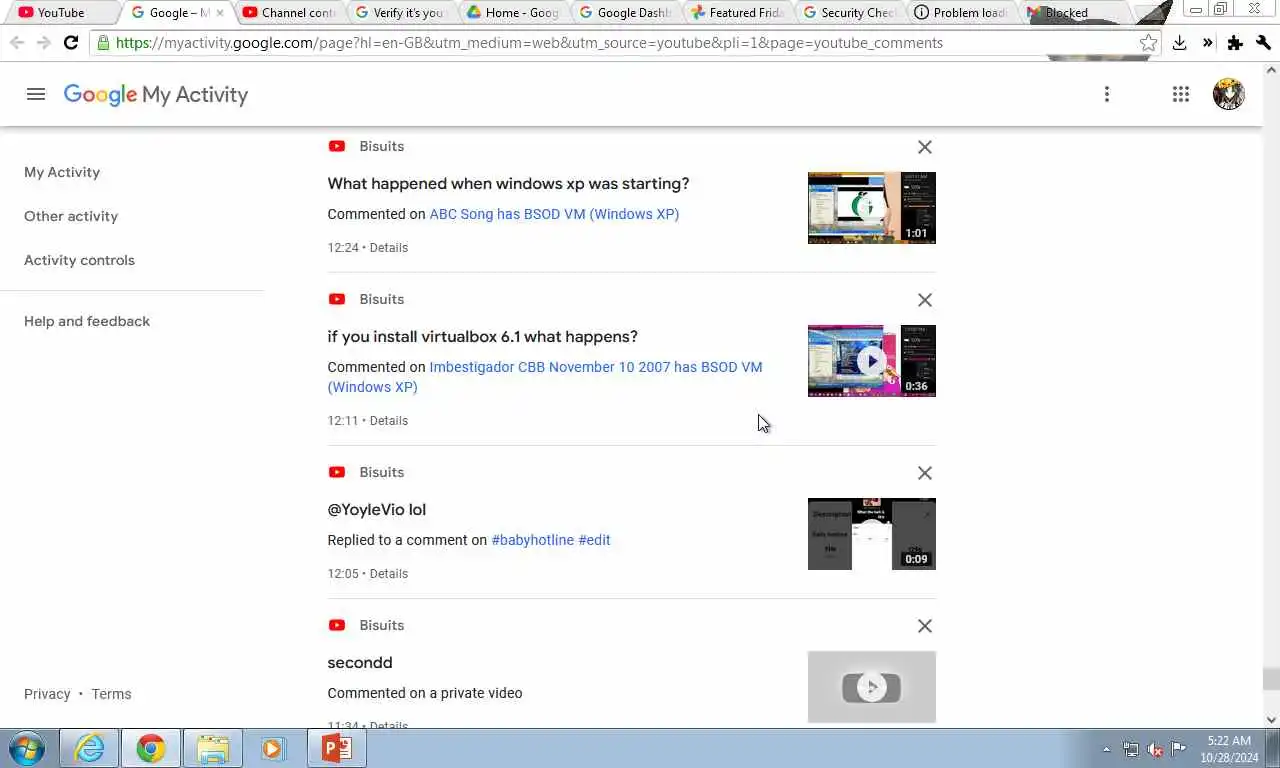The height and width of the screenshot is (768, 1280).
Task: Open the taskbar clock showing 5:22 AM
Action: (x=1229, y=749)
